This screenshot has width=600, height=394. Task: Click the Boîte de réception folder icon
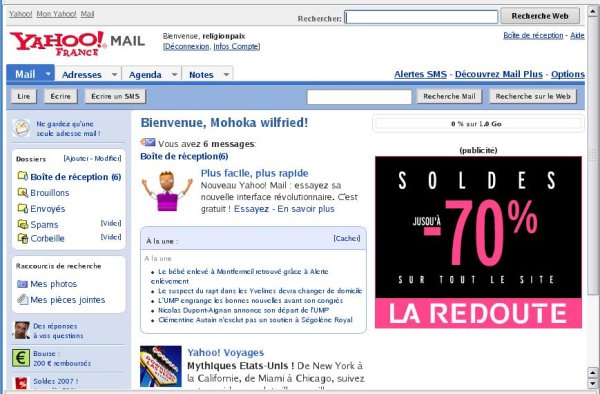(x=23, y=176)
